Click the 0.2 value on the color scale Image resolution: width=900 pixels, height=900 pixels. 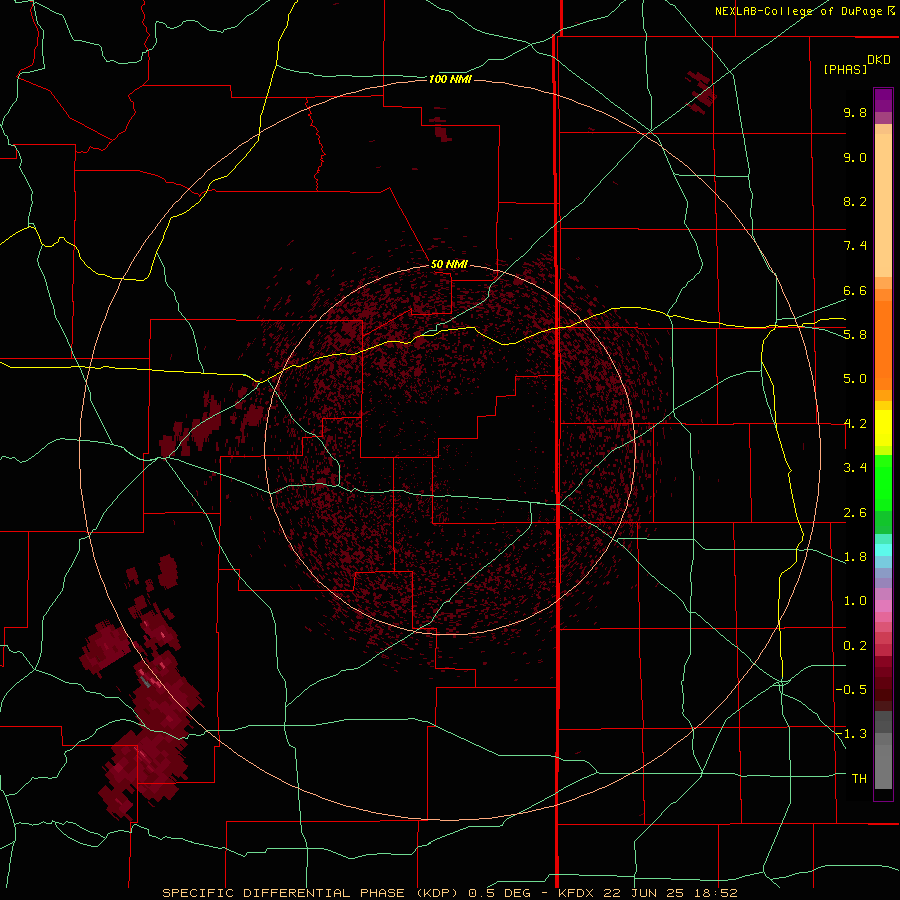(855, 646)
